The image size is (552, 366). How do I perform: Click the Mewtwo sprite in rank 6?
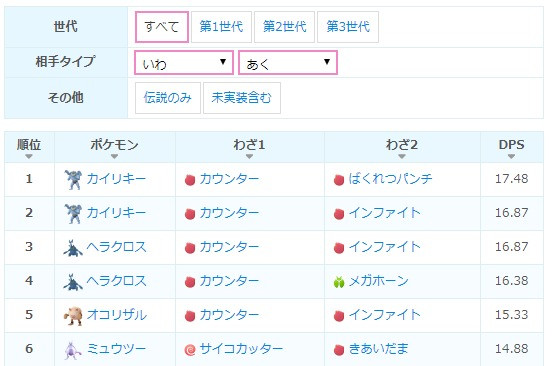click(73, 350)
